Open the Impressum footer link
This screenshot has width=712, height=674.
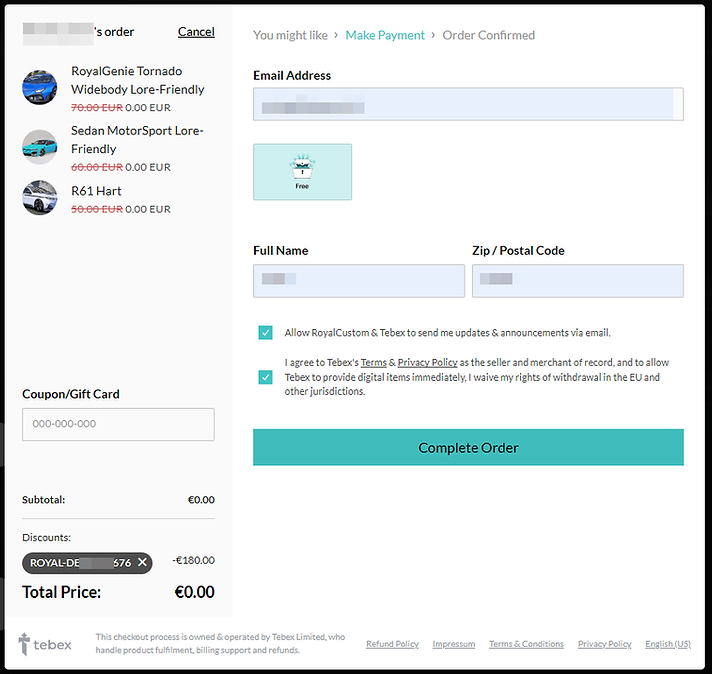click(454, 644)
